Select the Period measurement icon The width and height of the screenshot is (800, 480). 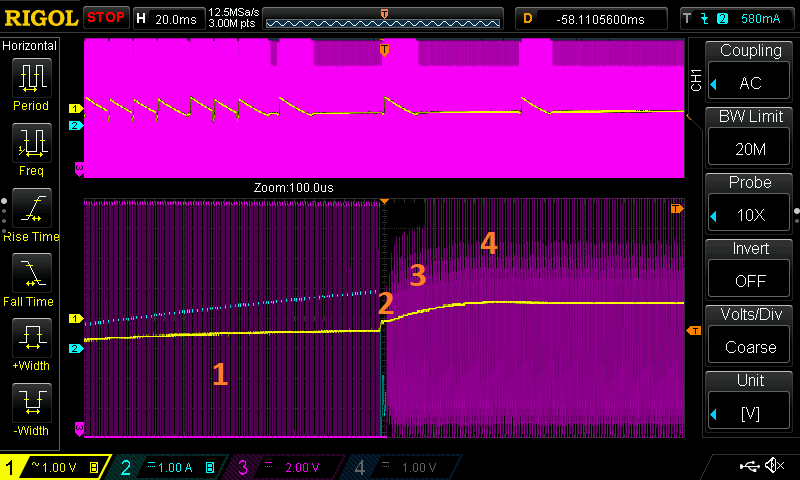click(32, 77)
